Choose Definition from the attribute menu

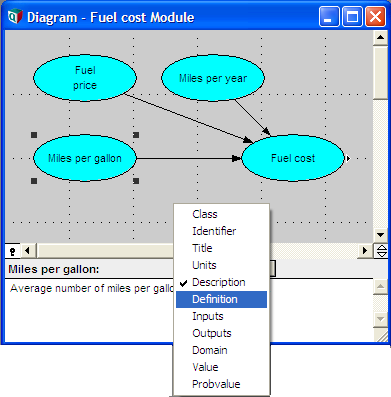tap(221, 299)
